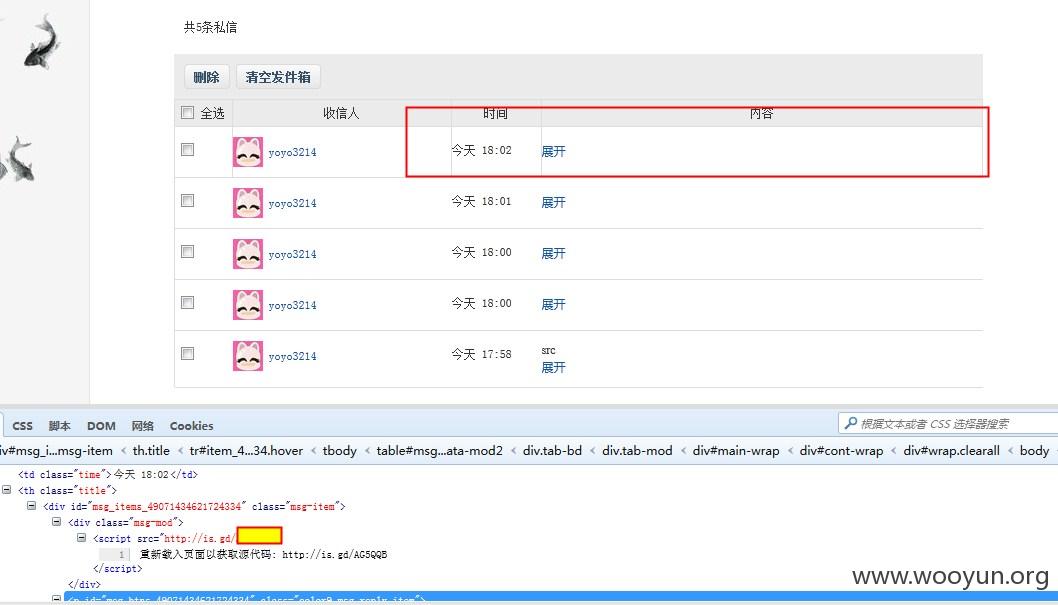The width and height of the screenshot is (1058, 605).
Task: Select th.title in the breadcrumb path
Action: pos(151,451)
